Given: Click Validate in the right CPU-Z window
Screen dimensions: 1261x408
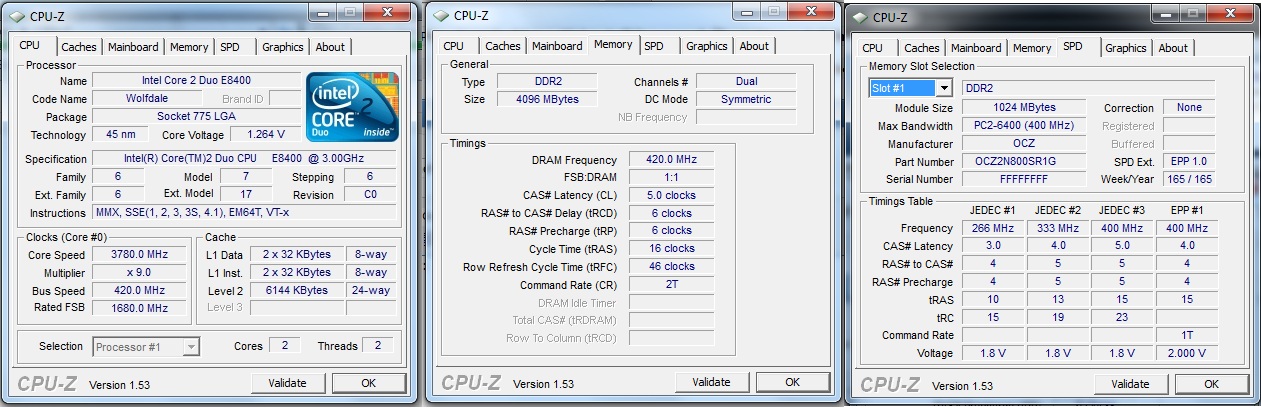Looking at the screenshot, I should pyautogui.click(x=1131, y=384).
